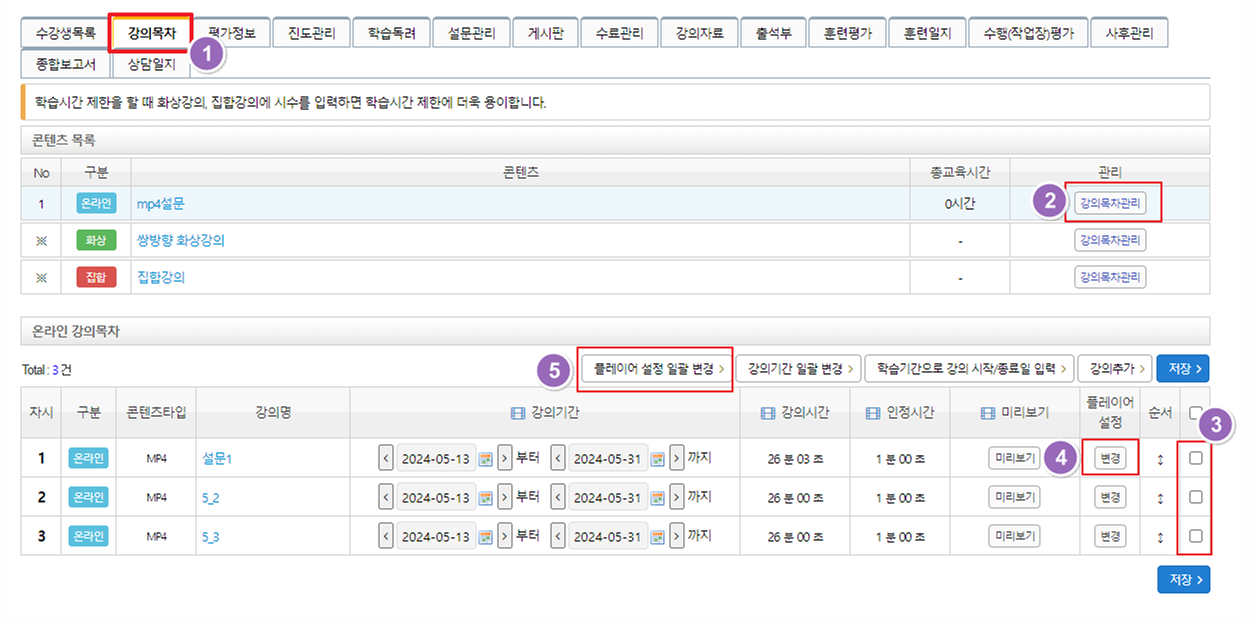Click the film icon in 미리보기 header
Screen dimensions: 1256x623
point(987,412)
